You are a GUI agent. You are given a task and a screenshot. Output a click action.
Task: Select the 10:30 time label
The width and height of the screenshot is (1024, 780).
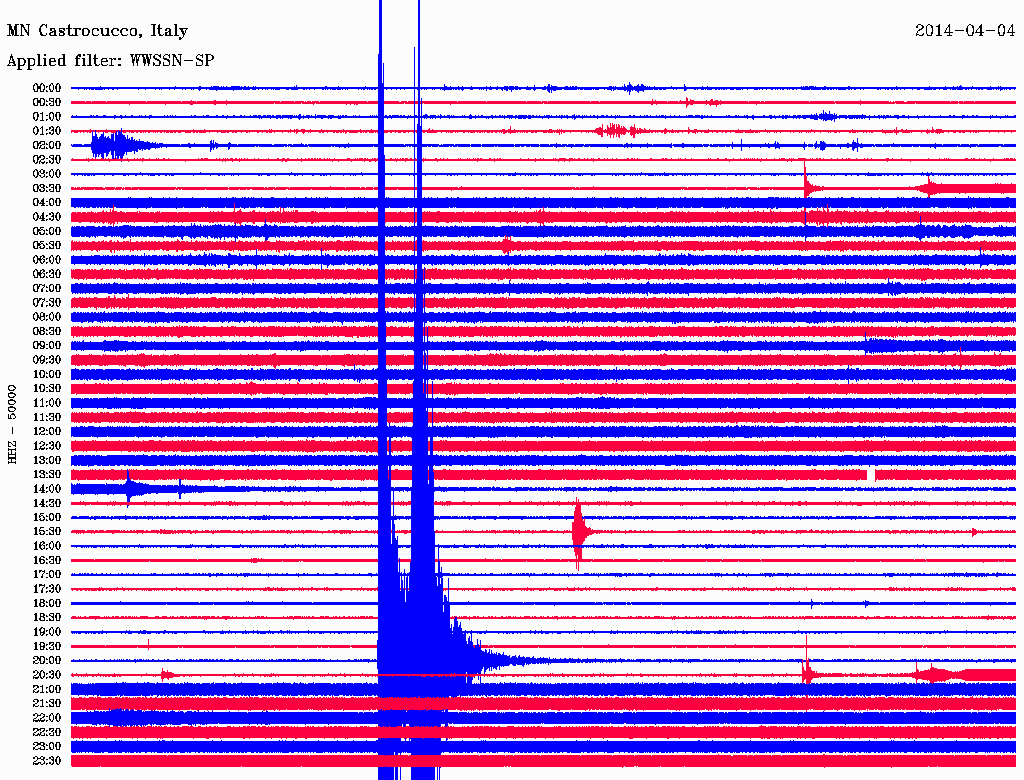coord(47,389)
